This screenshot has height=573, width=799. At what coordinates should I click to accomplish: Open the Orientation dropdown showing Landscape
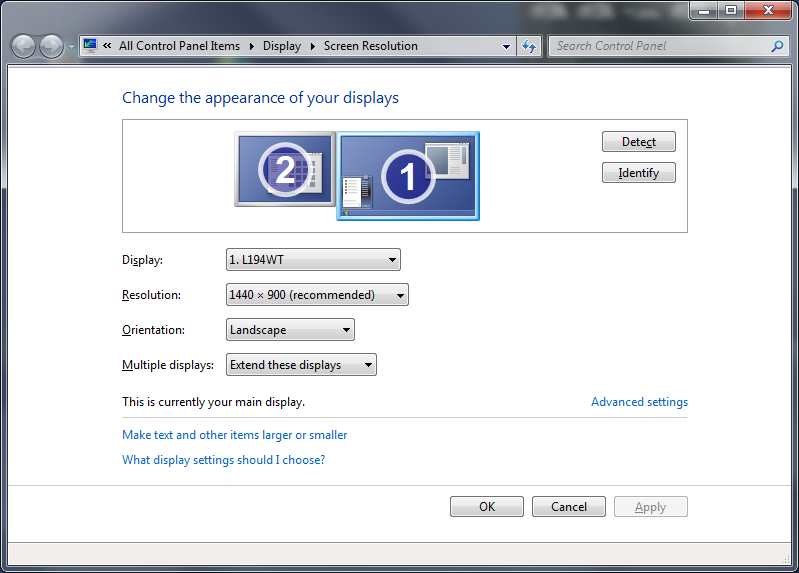tap(290, 330)
